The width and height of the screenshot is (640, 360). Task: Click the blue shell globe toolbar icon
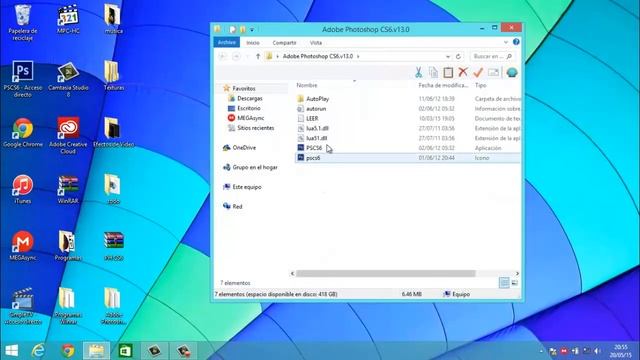point(511,73)
